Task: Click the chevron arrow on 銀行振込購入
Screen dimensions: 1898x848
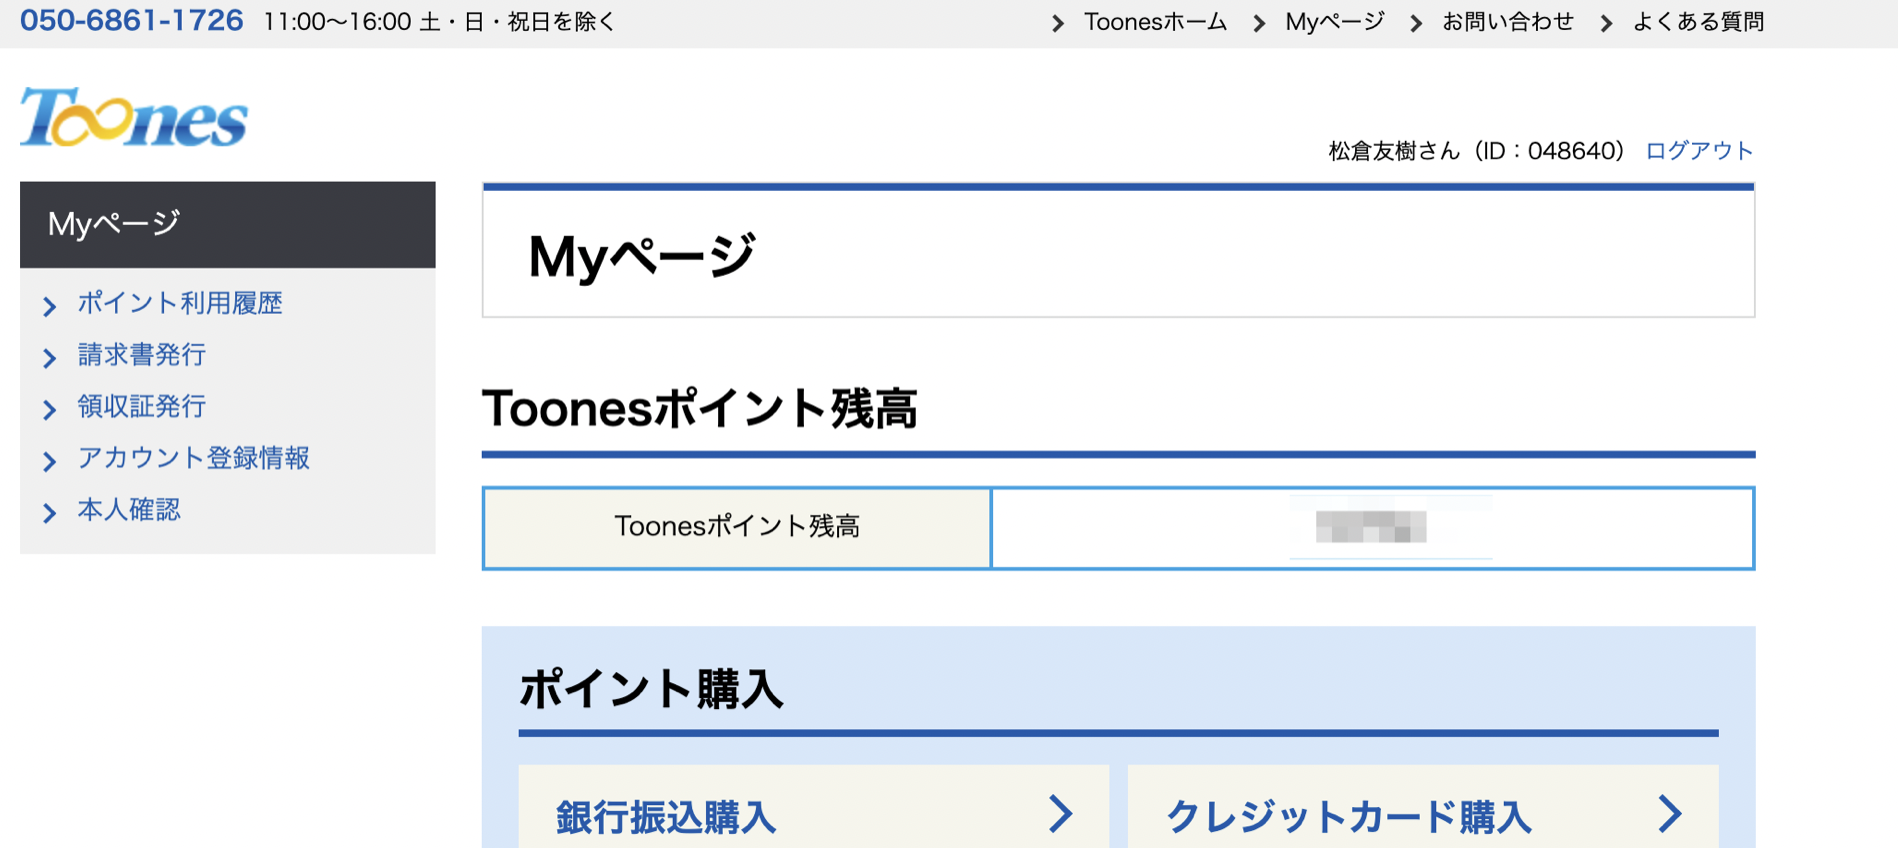Action: pyautogui.click(x=1061, y=814)
